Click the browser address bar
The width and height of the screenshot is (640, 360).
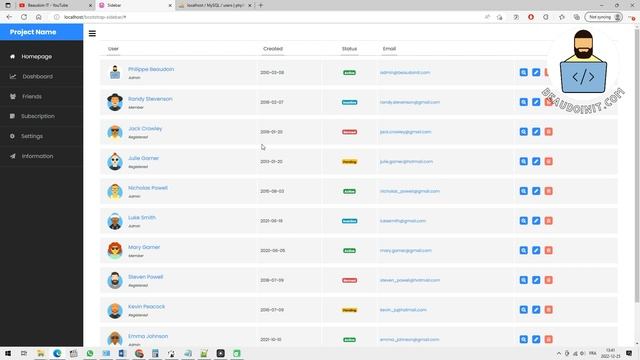[x=269, y=17]
